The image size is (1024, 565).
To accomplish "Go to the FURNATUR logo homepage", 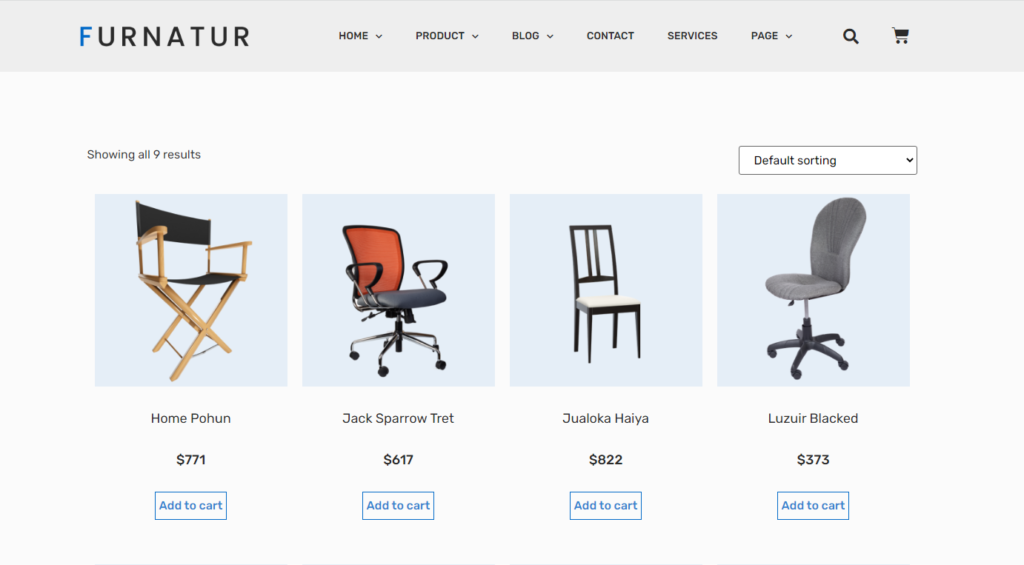I will click(165, 37).
